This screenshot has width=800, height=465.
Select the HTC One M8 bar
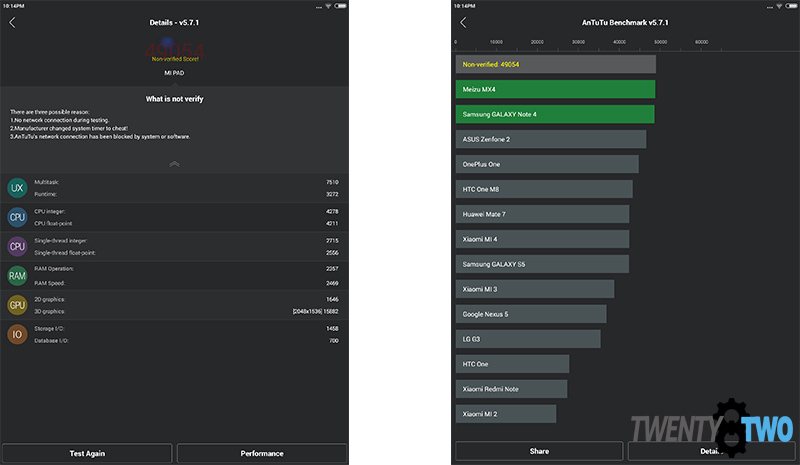coord(544,189)
